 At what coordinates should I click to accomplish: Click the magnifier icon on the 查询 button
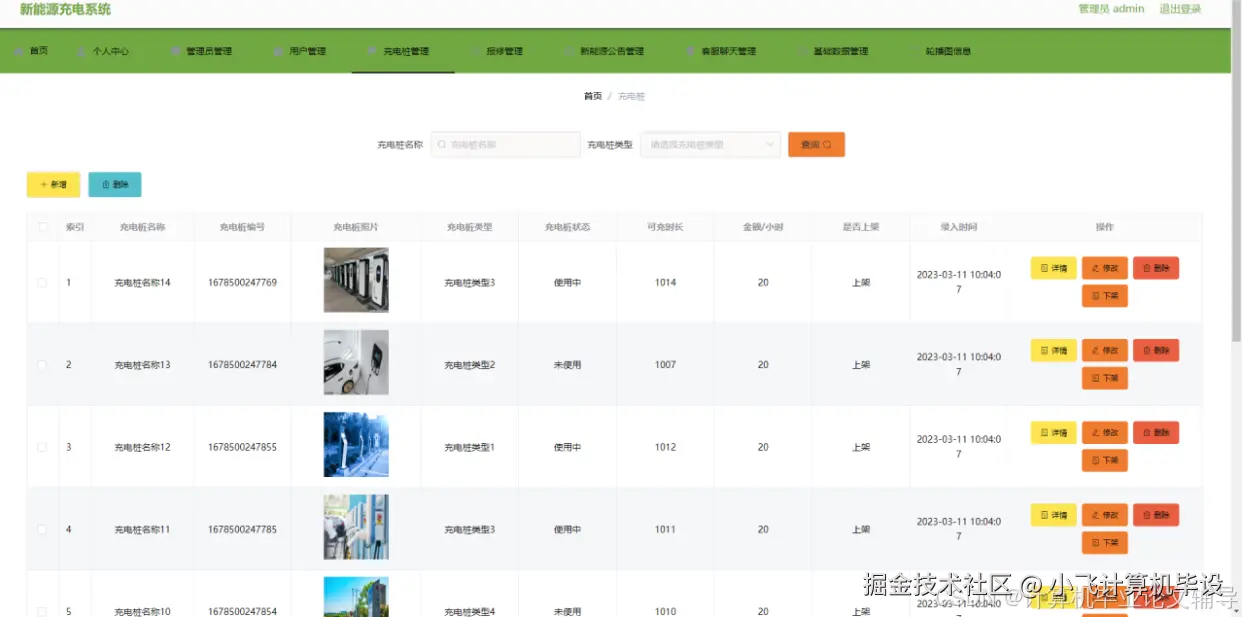point(826,144)
